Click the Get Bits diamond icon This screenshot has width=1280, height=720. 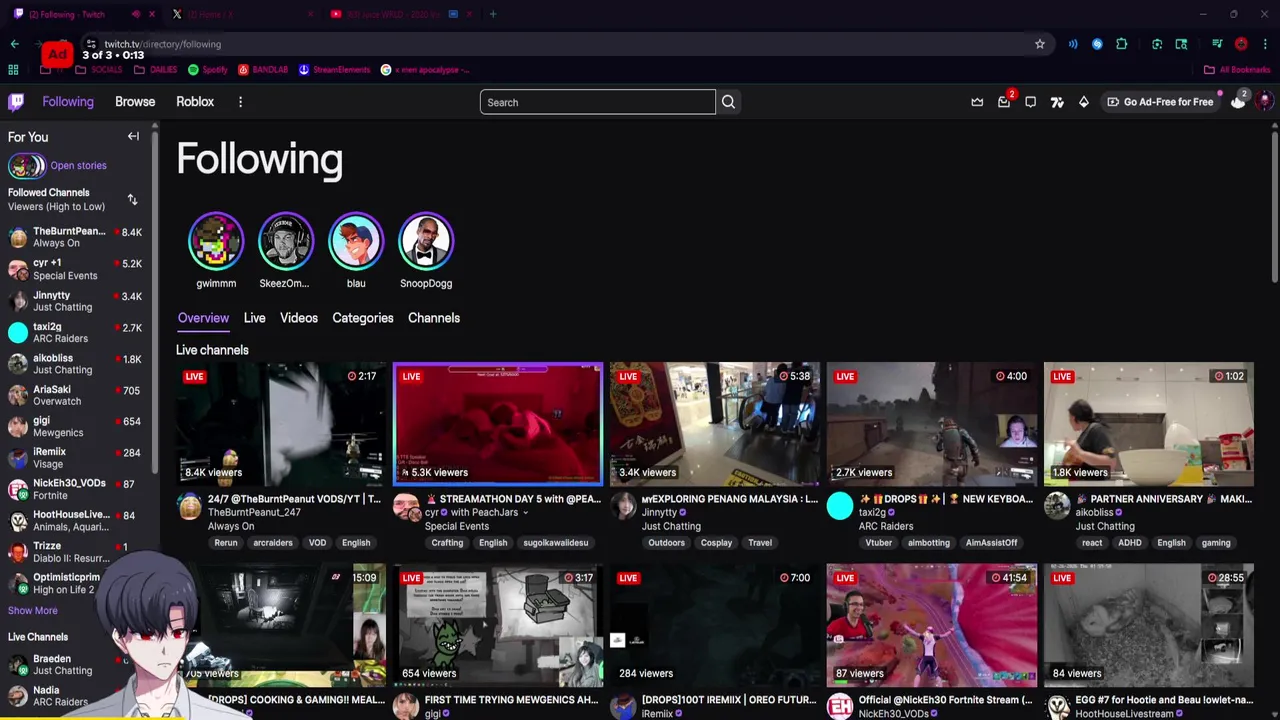pos(1083,102)
